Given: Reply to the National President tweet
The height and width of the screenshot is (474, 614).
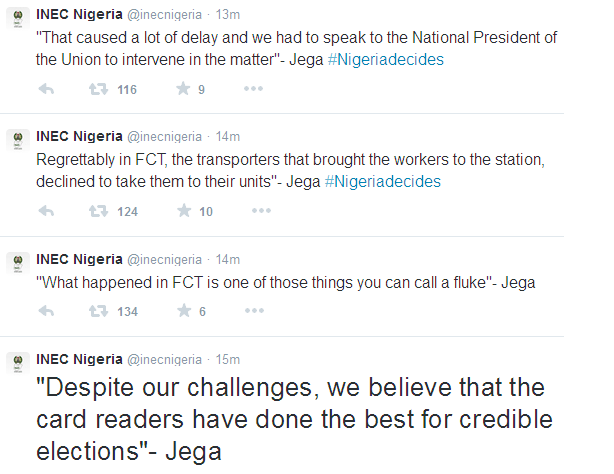Looking at the screenshot, I should pyautogui.click(x=46, y=90).
